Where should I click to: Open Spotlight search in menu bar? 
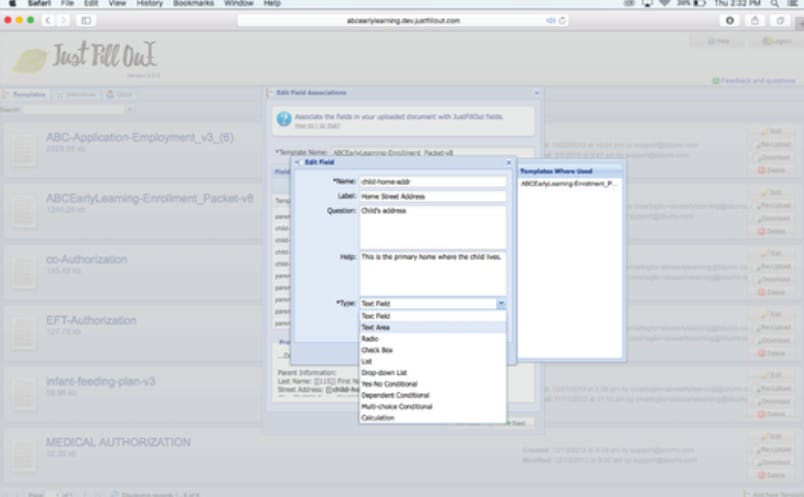774,3
